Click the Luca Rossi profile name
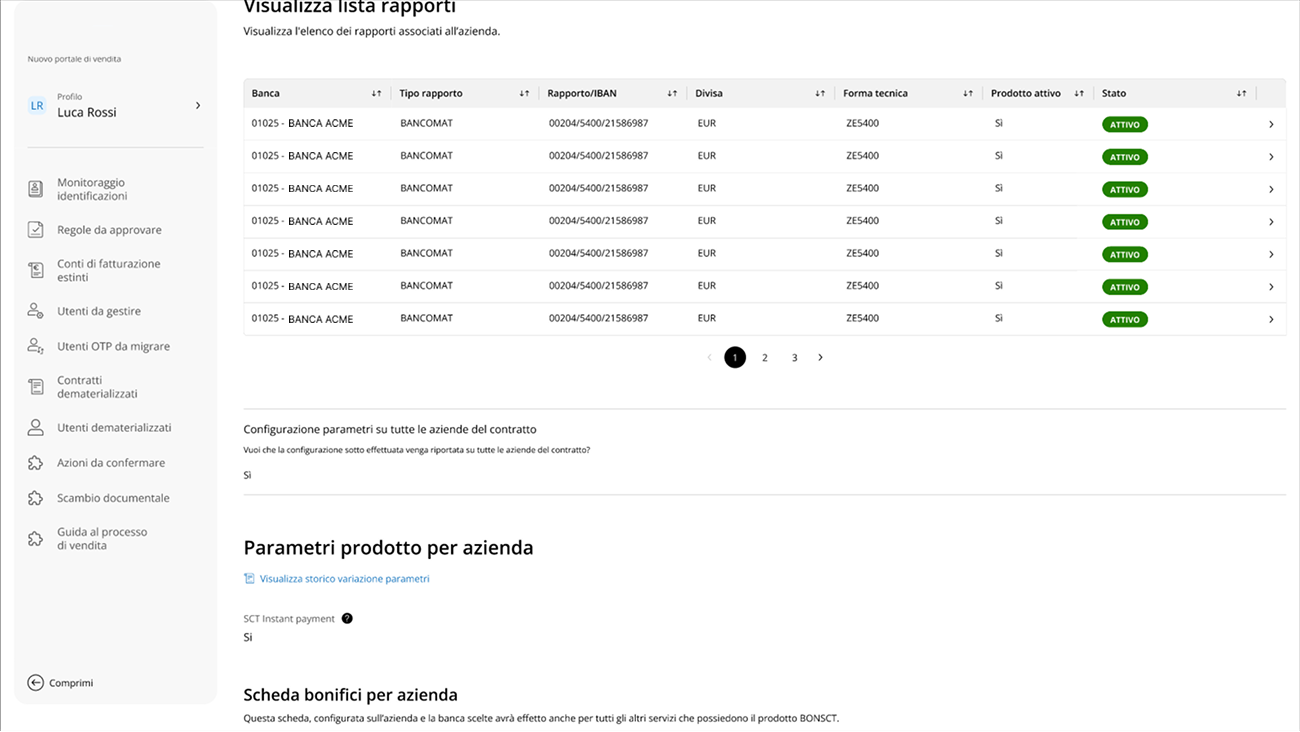The image size is (1300, 732). click(87, 112)
